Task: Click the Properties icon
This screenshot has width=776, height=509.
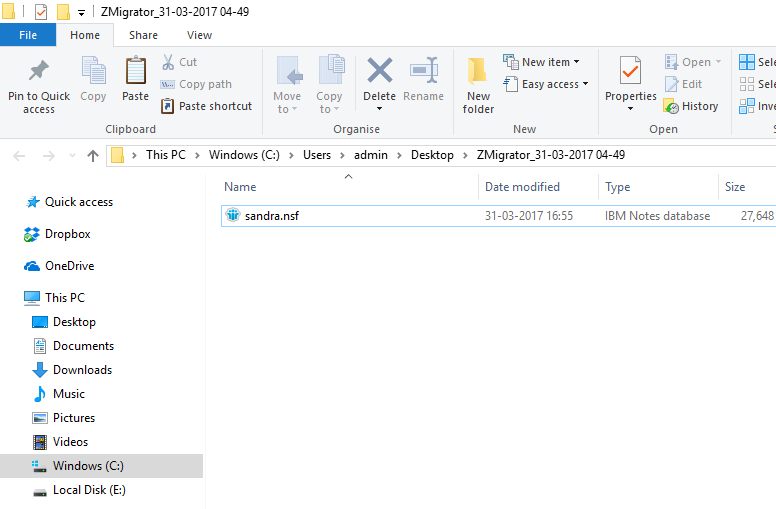Action: point(630,70)
